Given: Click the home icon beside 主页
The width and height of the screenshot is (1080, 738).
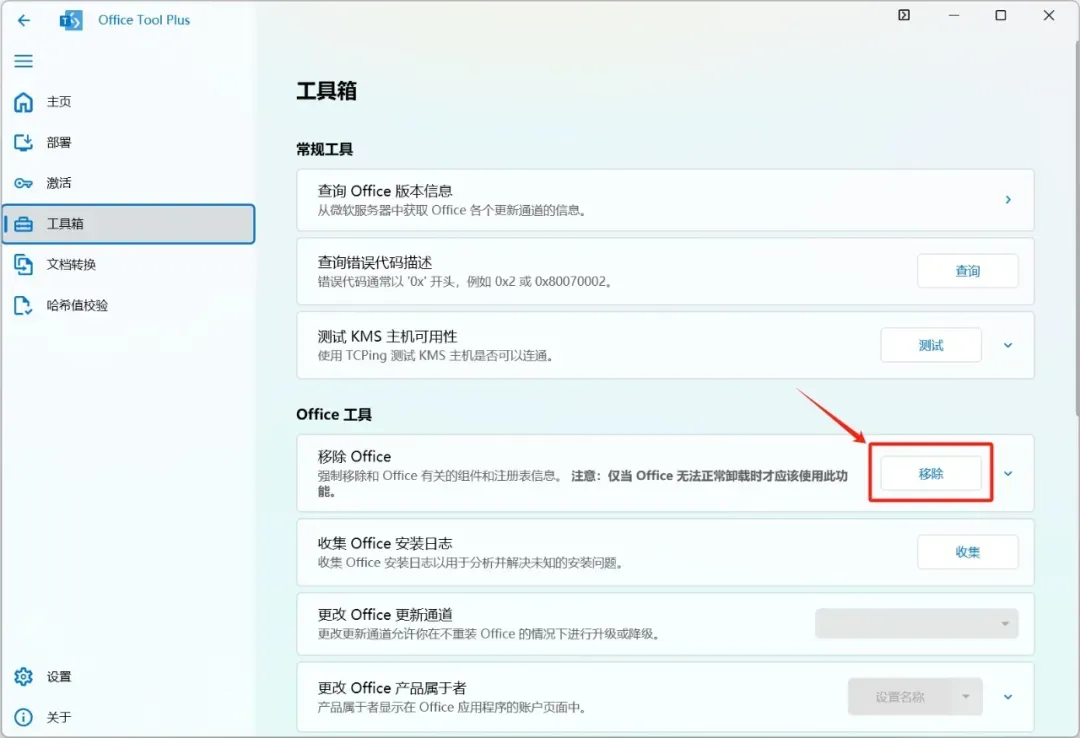Looking at the screenshot, I should [x=23, y=102].
